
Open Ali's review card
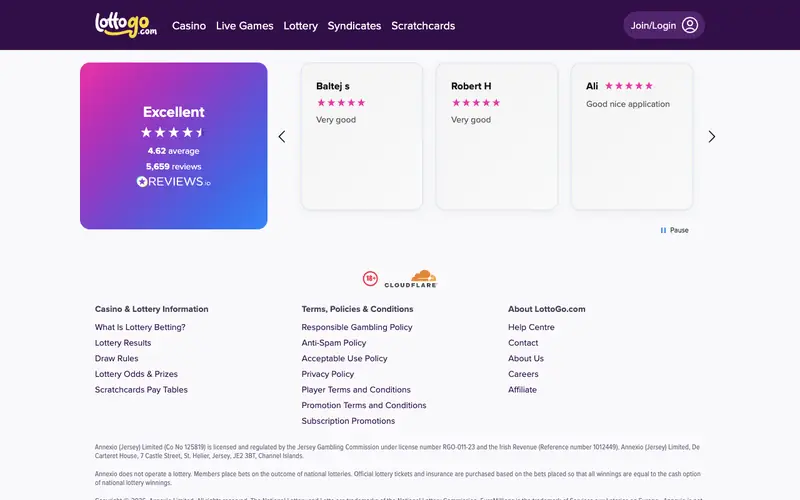click(632, 136)
